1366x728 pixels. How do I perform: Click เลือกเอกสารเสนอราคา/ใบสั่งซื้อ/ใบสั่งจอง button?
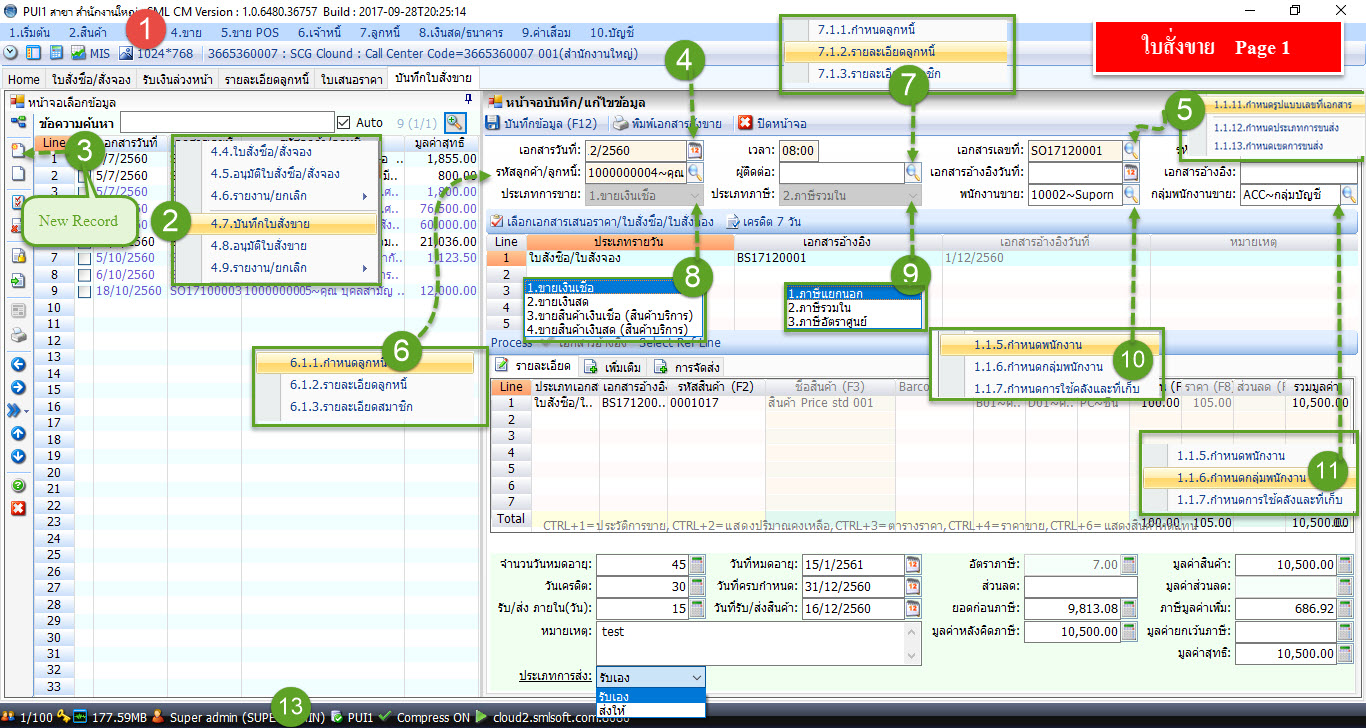pos(603,221)
